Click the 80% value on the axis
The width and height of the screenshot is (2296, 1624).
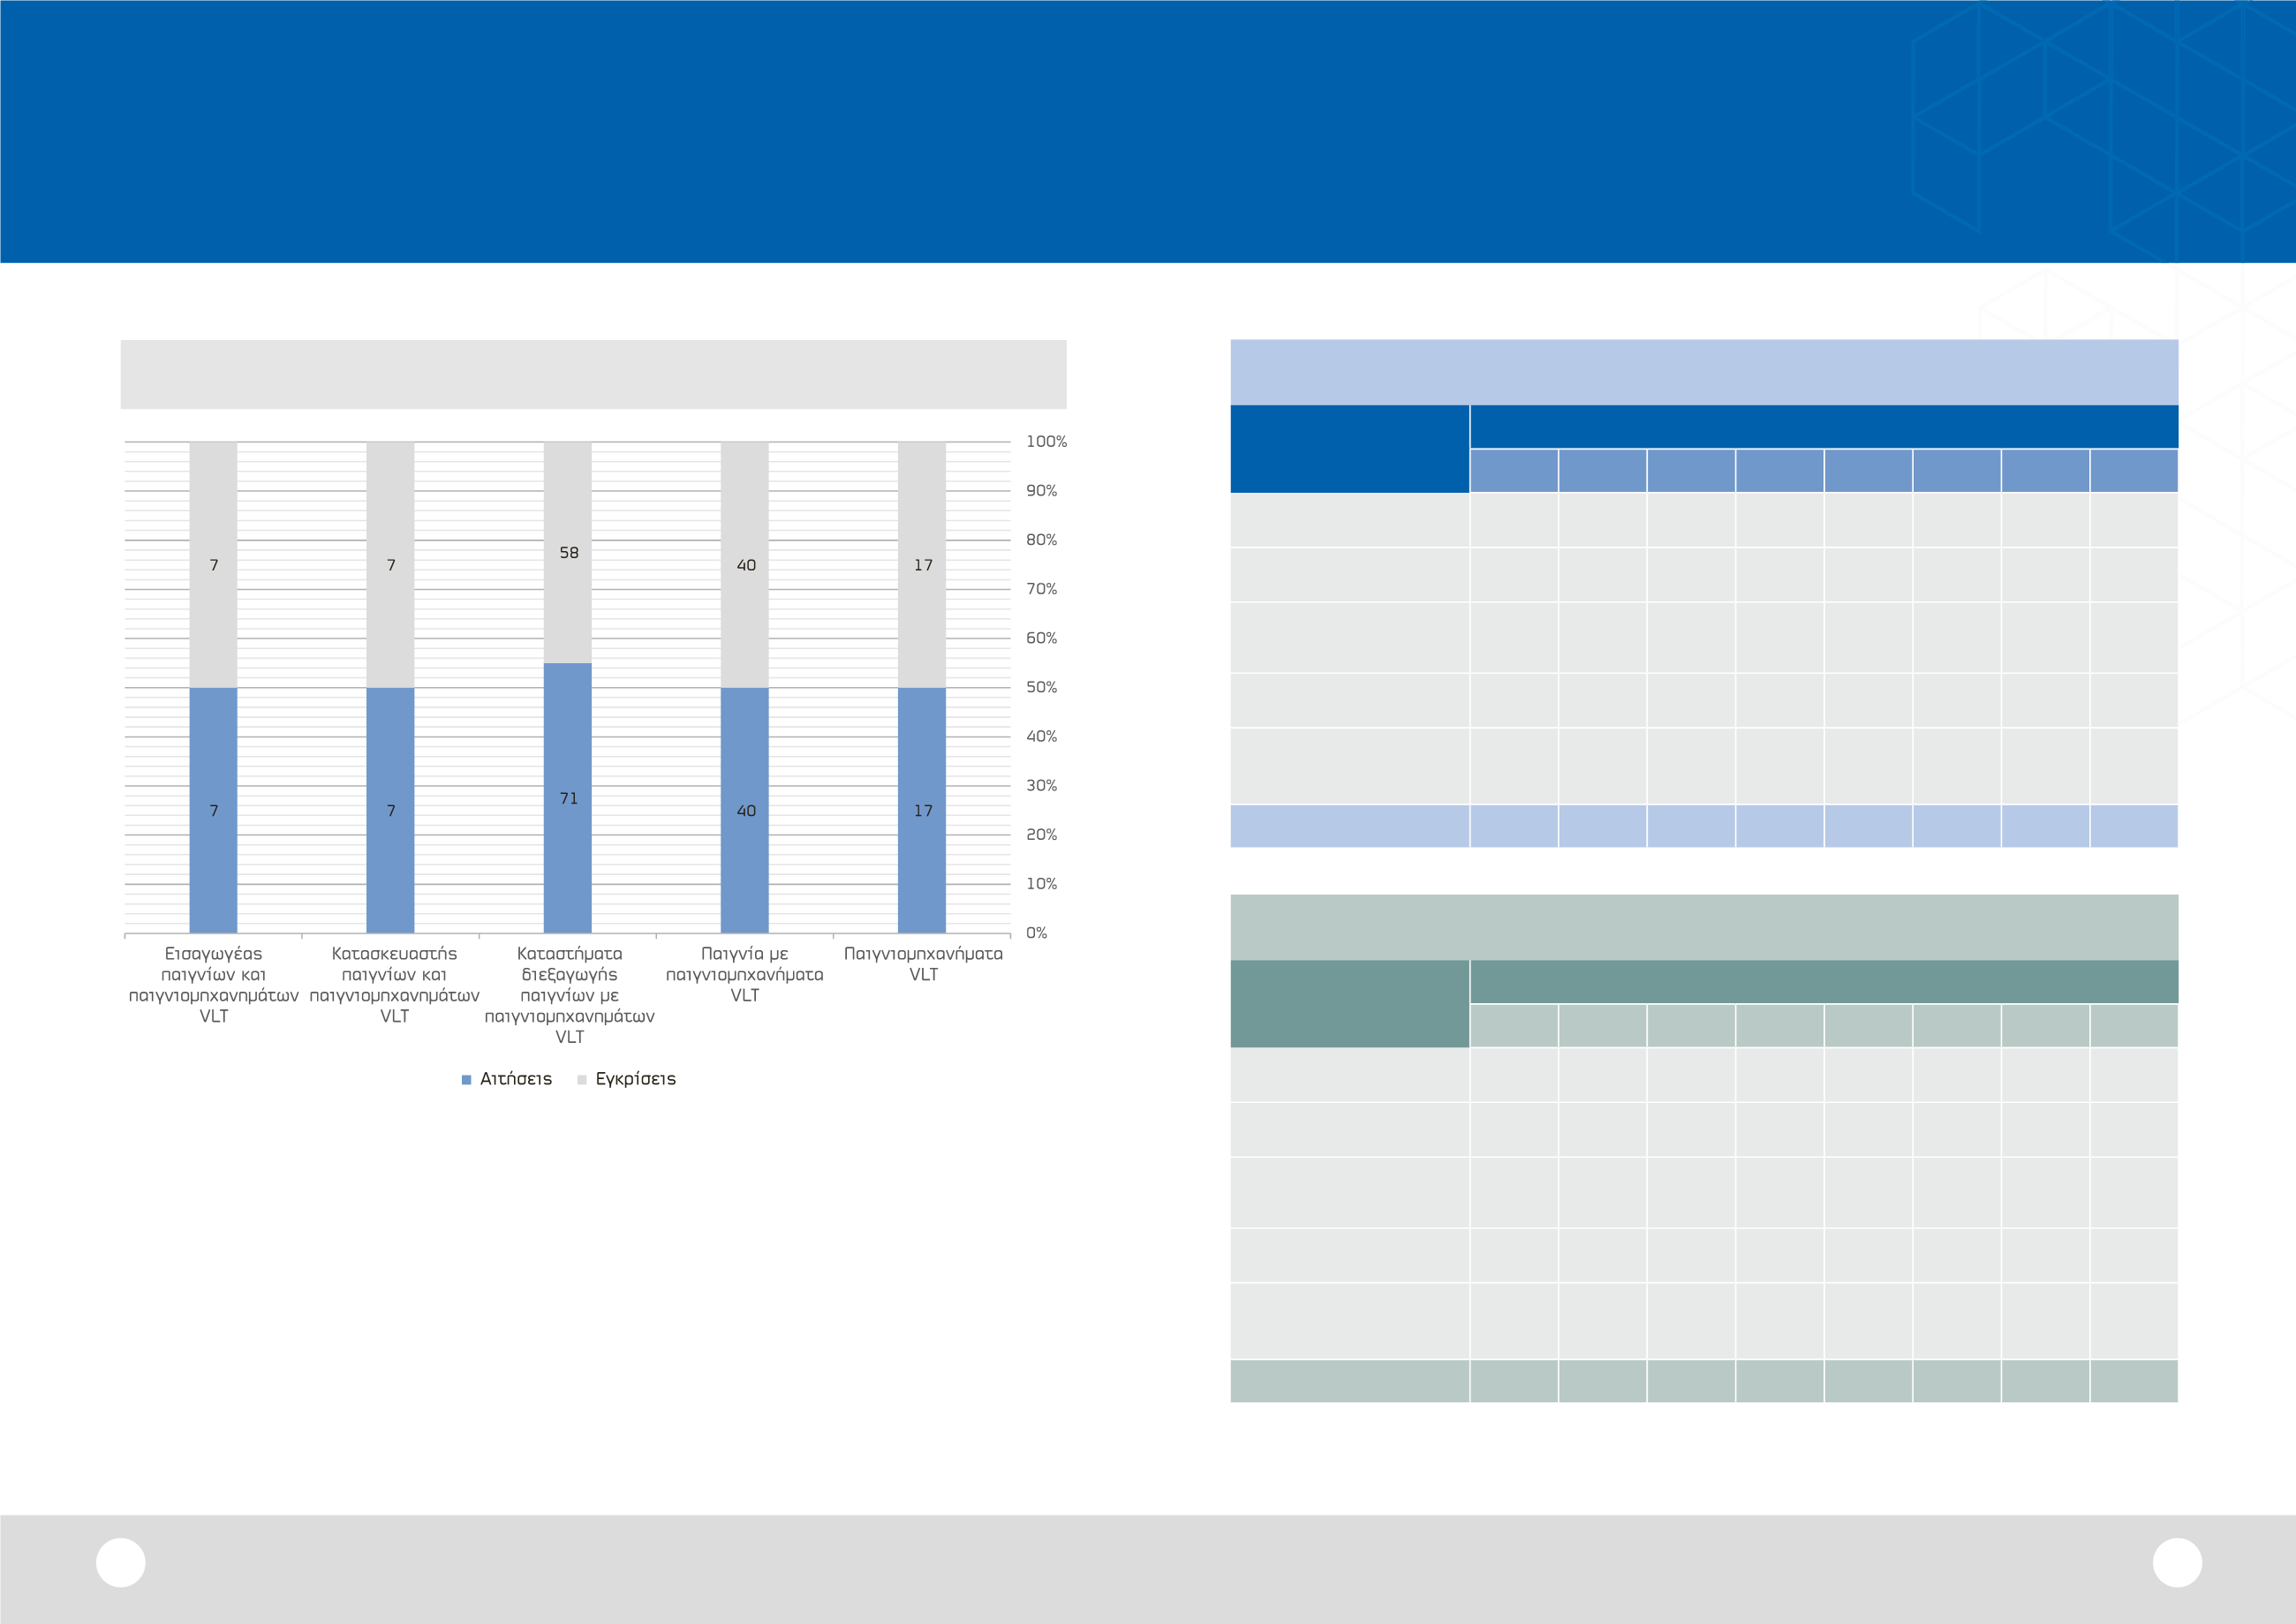click(1042, 540)
